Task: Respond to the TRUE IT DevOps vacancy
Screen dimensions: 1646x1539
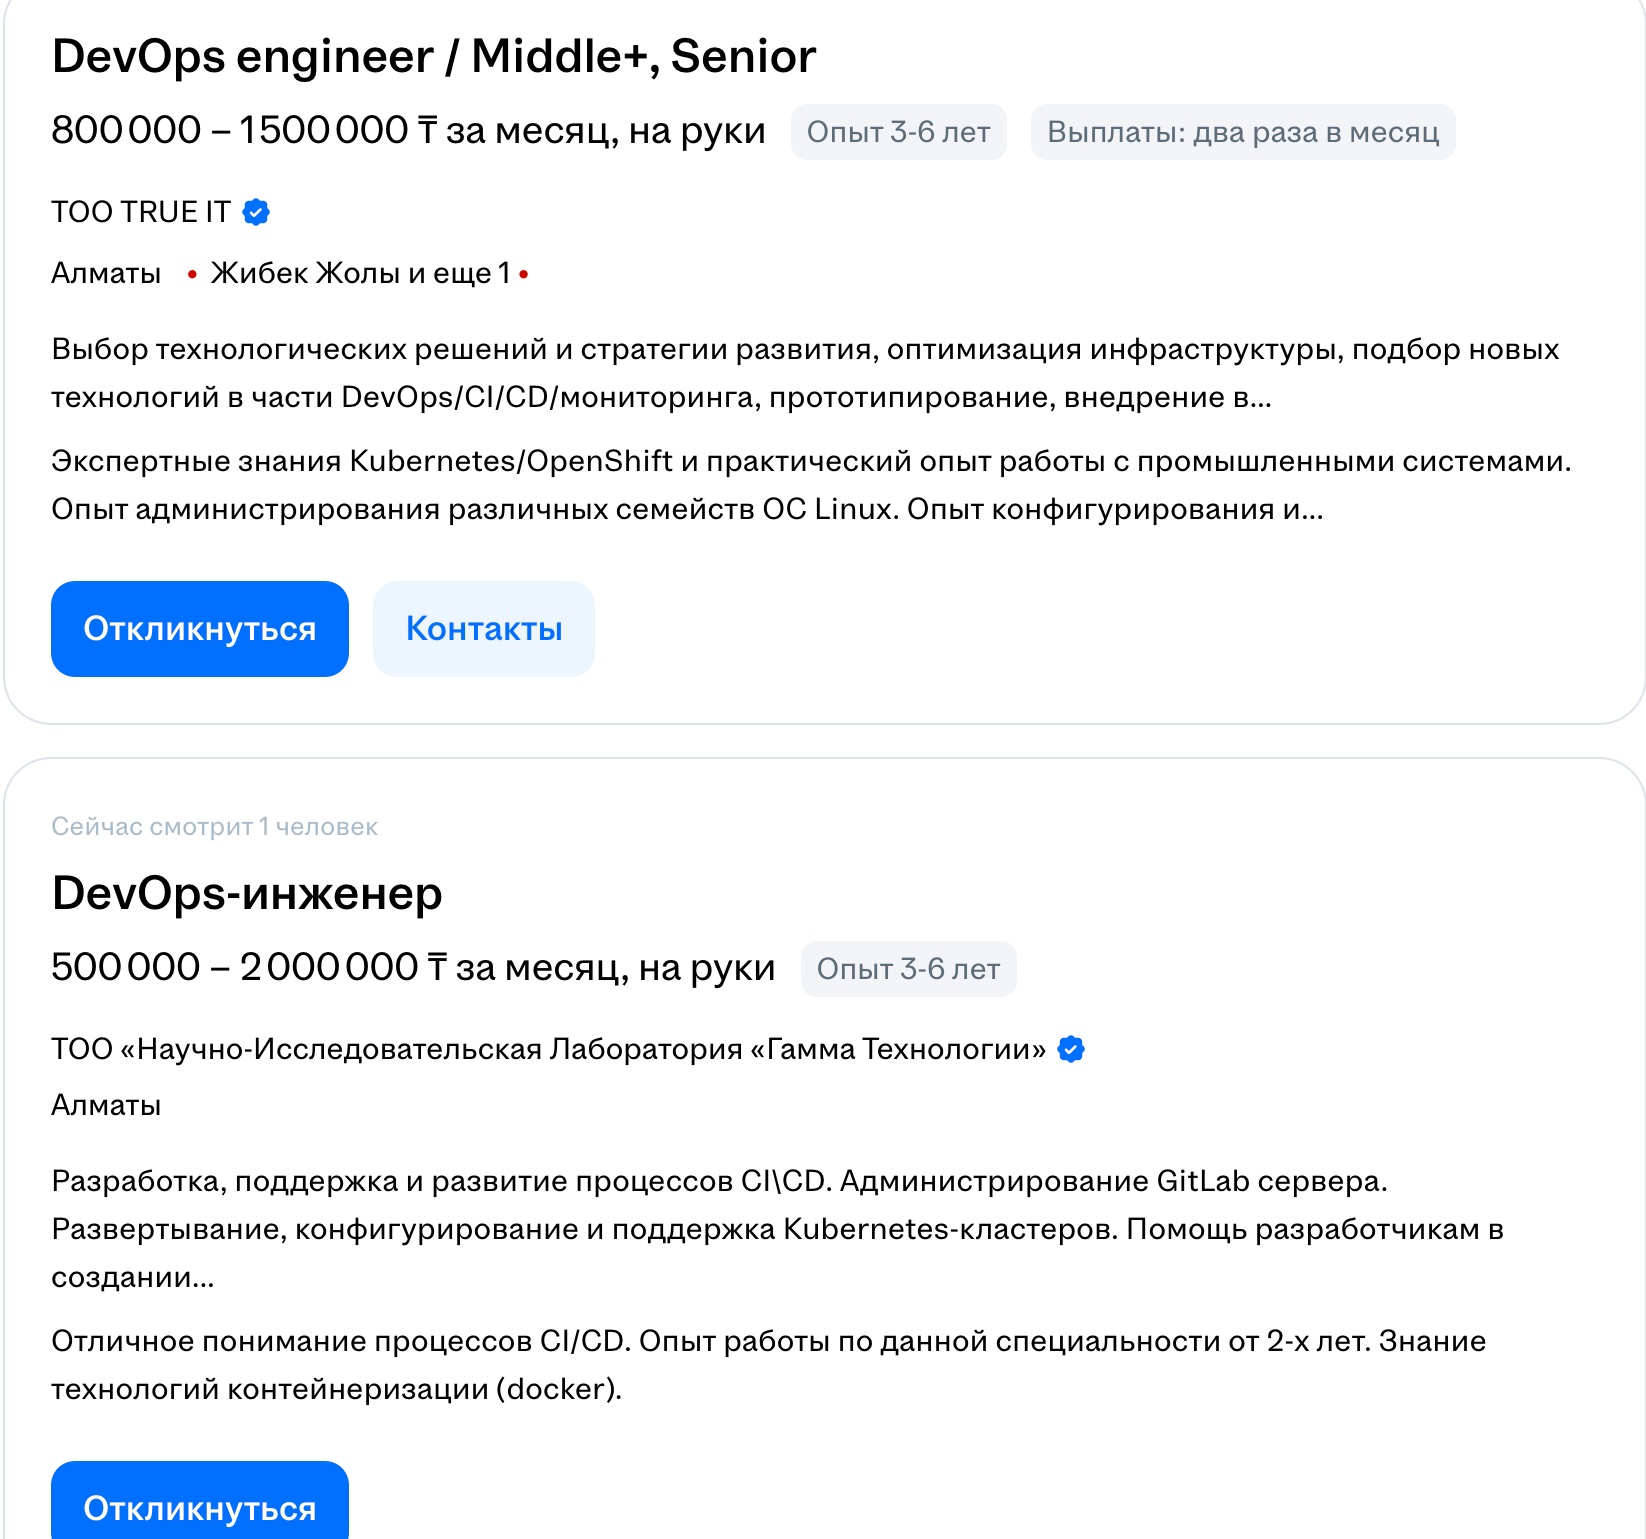Action: [200, 629]
